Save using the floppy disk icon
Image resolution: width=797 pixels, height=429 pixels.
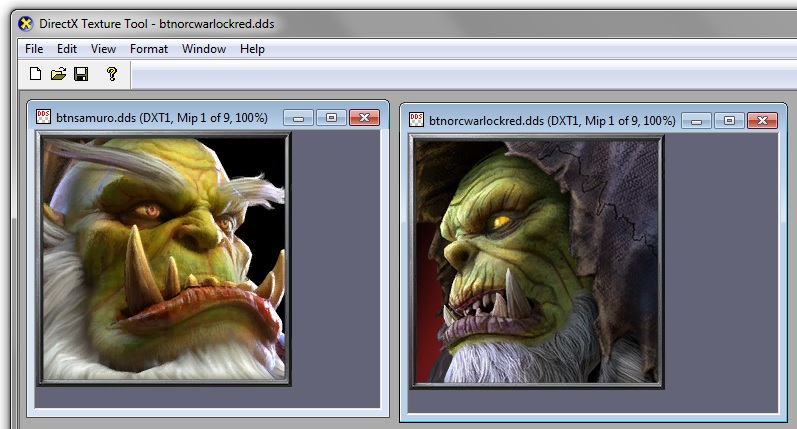81,74
